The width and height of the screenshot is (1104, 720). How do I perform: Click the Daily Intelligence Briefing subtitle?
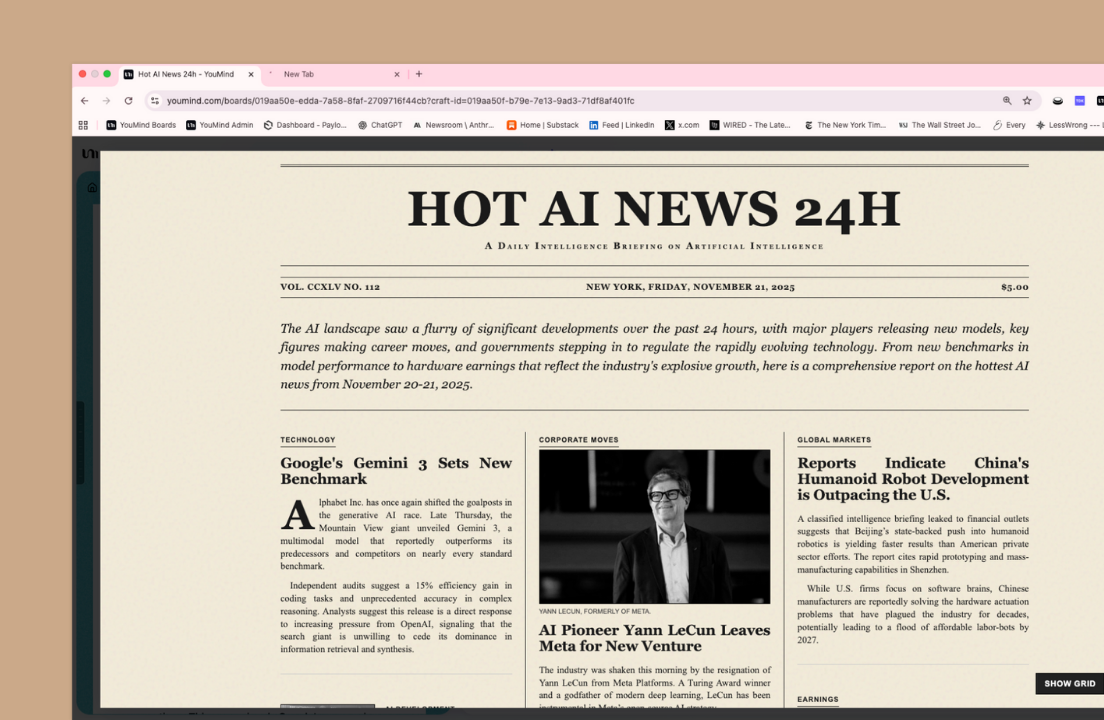[x=654, y=246]
